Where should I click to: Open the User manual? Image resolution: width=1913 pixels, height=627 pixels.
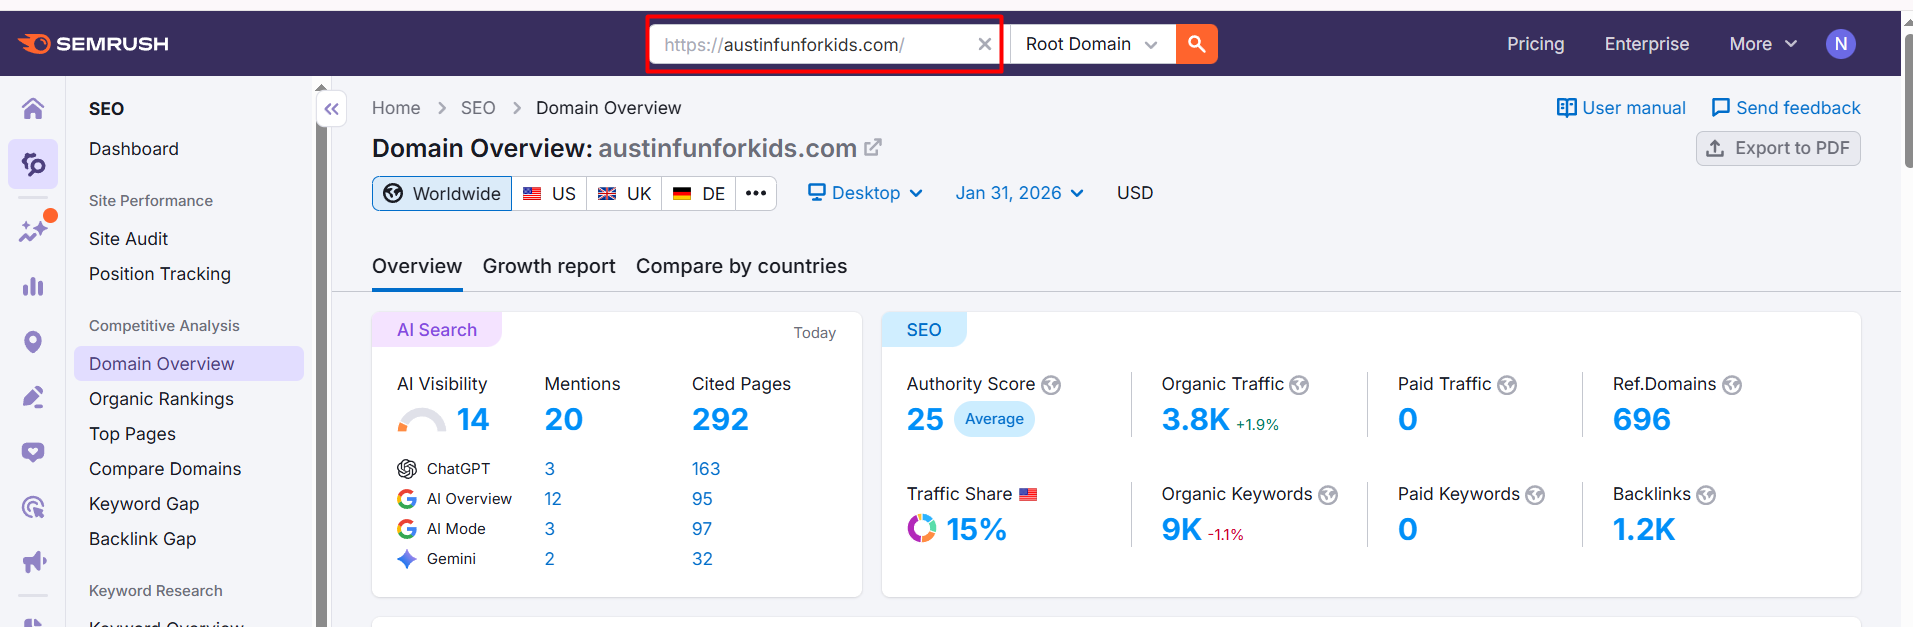click(1621, 108)
